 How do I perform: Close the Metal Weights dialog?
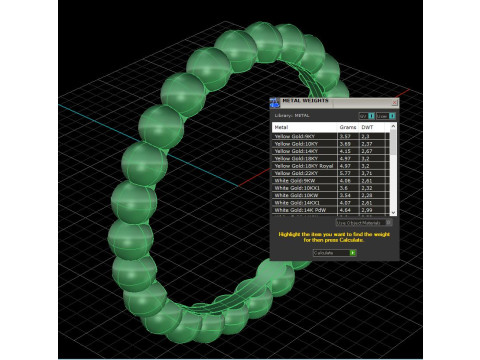[x=394, y=102]
